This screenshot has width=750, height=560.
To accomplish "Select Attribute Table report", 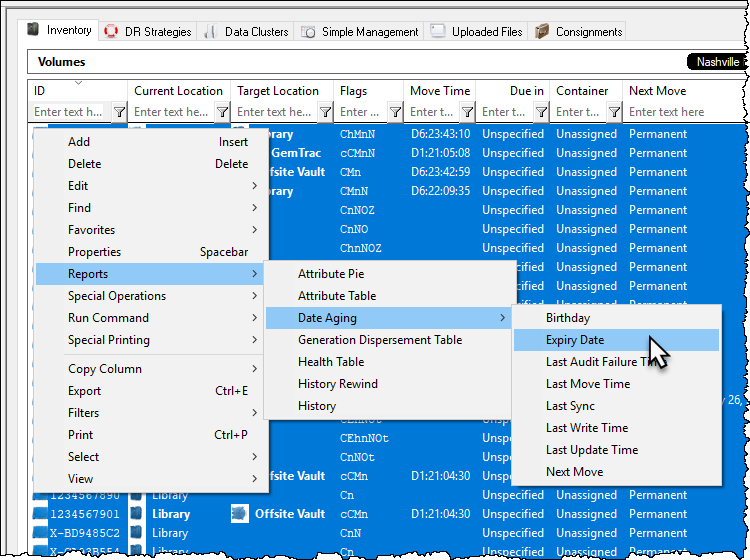I will click(x=389, y=296).
